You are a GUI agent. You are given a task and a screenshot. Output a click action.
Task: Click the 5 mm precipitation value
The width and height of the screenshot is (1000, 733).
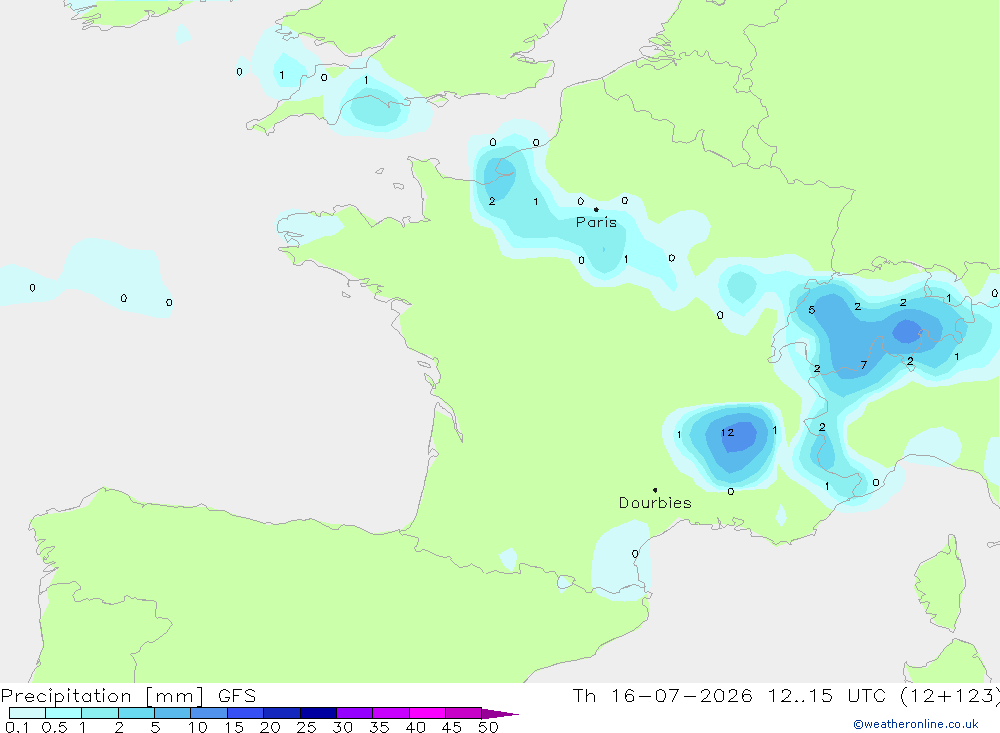[x=812, y=310]
